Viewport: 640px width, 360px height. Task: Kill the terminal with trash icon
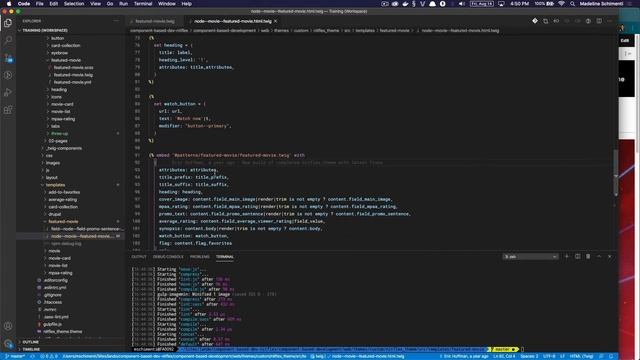pyautogui.click(x=588, y=257)
